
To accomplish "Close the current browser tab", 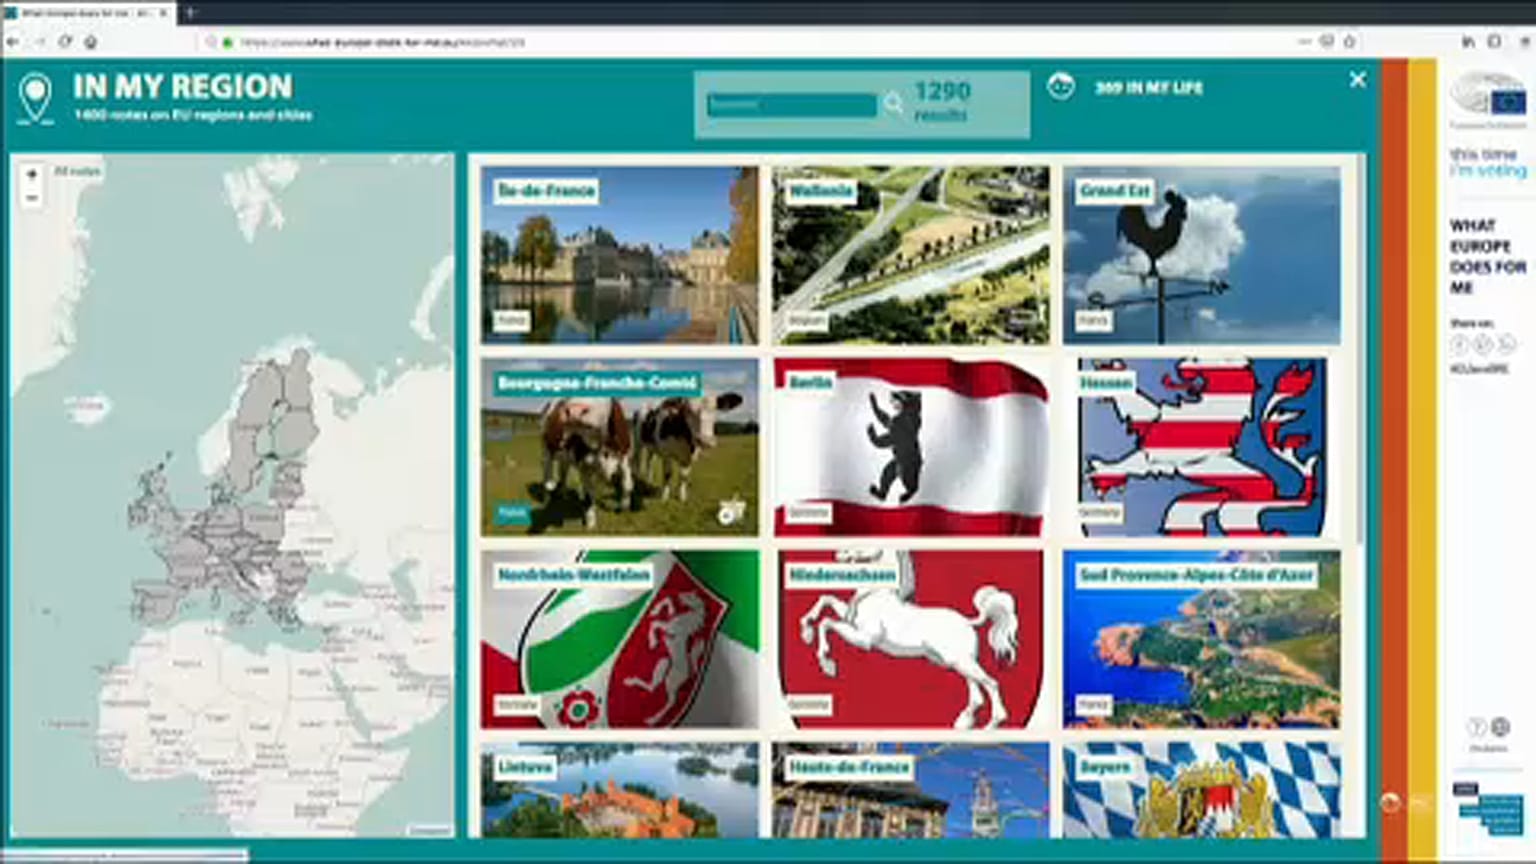I will tap(163, 13).
